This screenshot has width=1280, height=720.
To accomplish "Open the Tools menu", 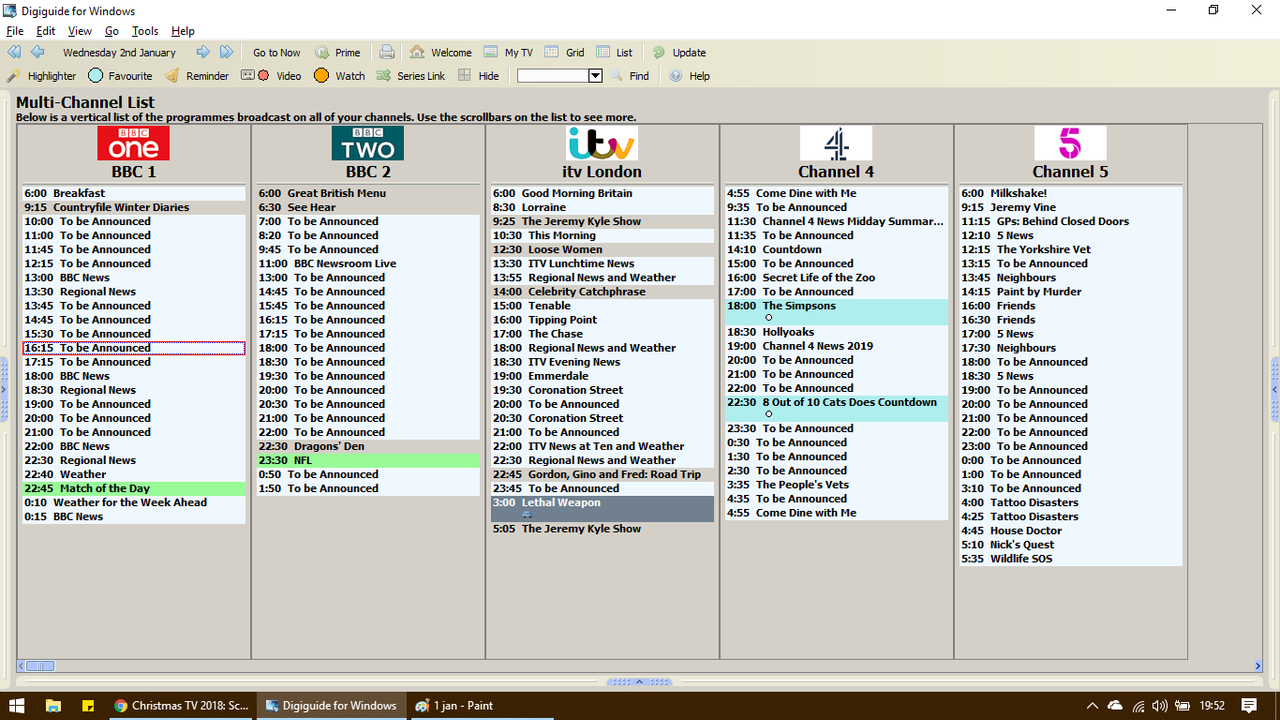I will click(145, 31).
